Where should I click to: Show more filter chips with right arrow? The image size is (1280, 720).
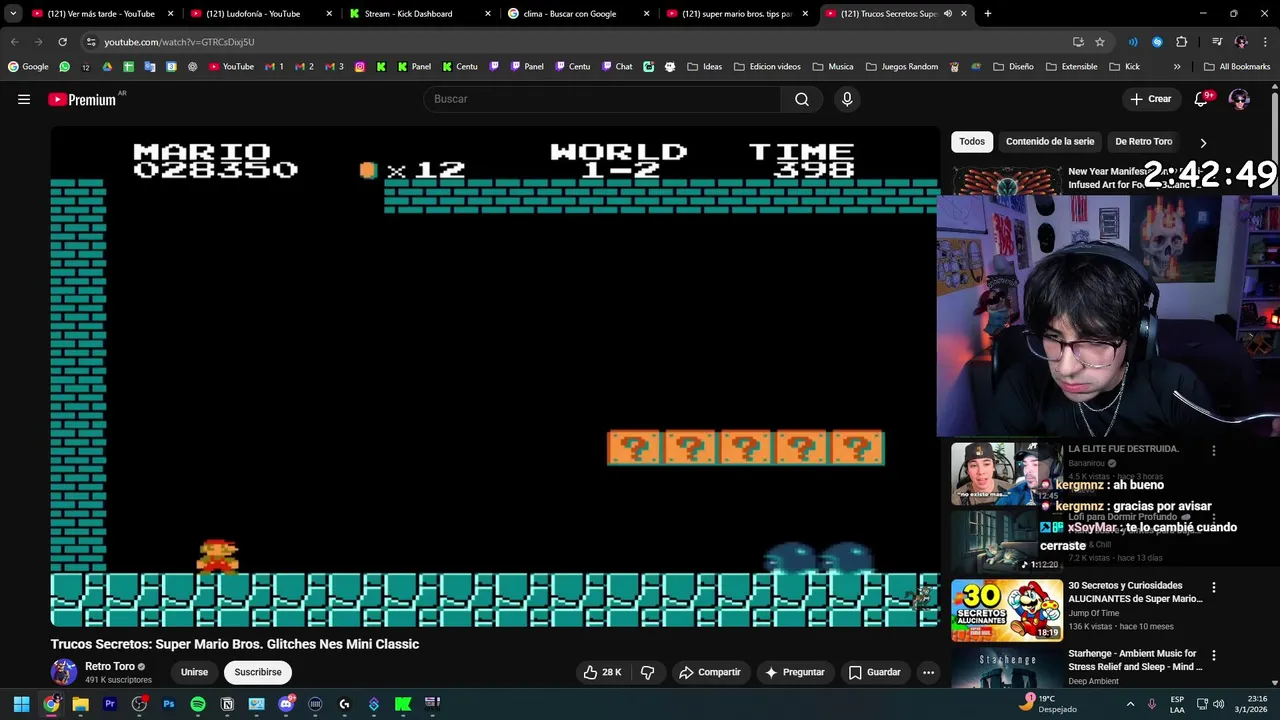pyautogui.click(x=1203, y=142)
